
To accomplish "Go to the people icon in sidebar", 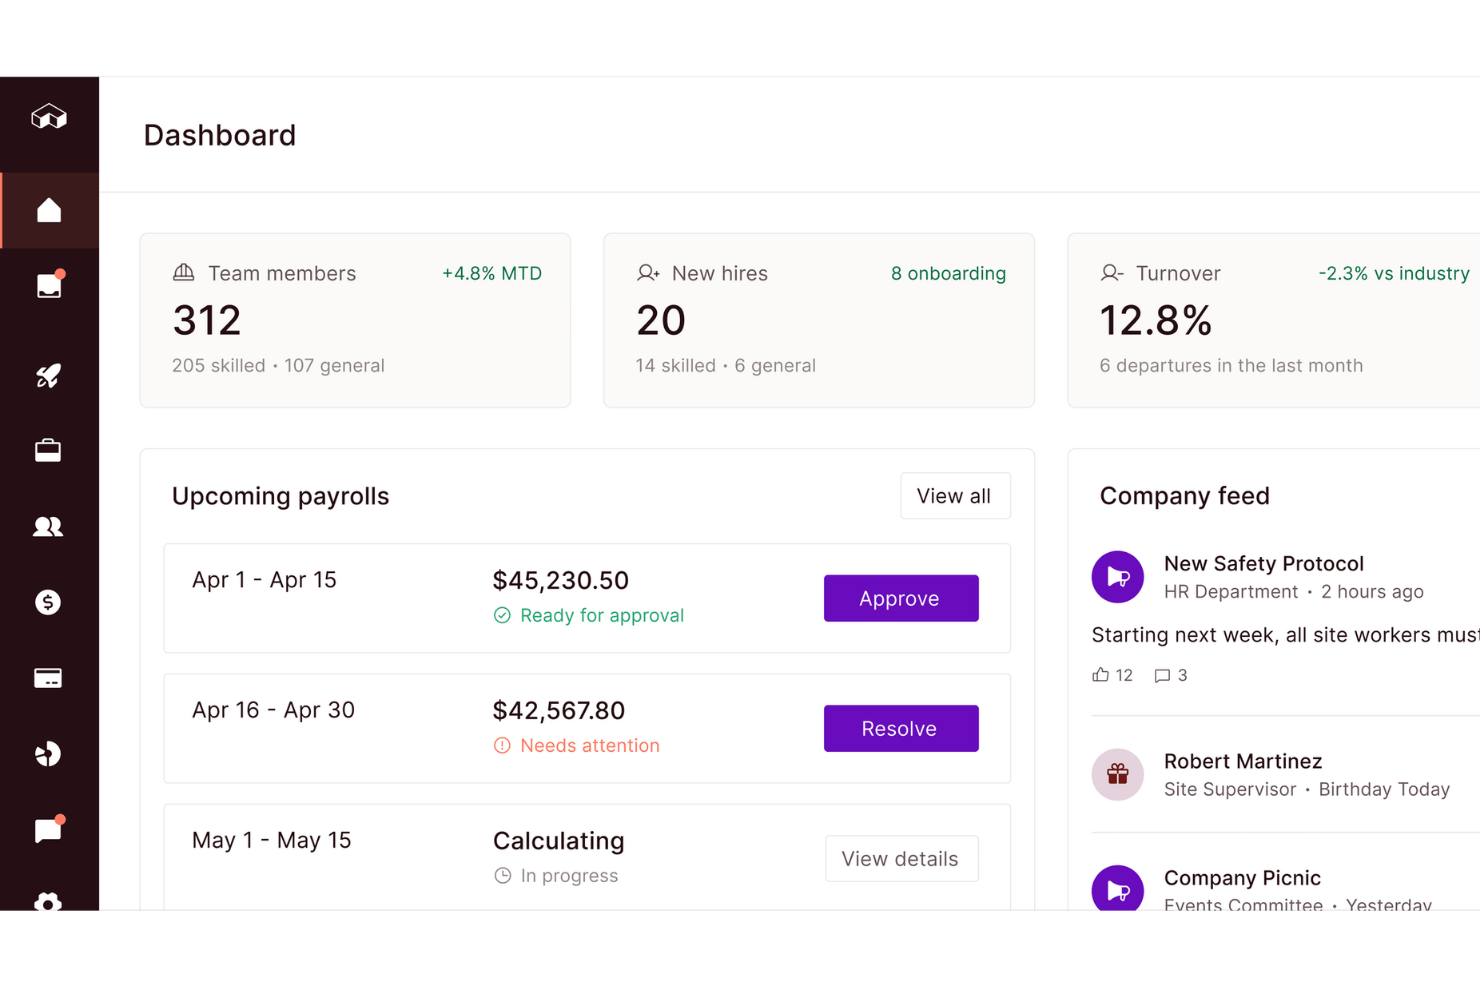I will (49, 526).
